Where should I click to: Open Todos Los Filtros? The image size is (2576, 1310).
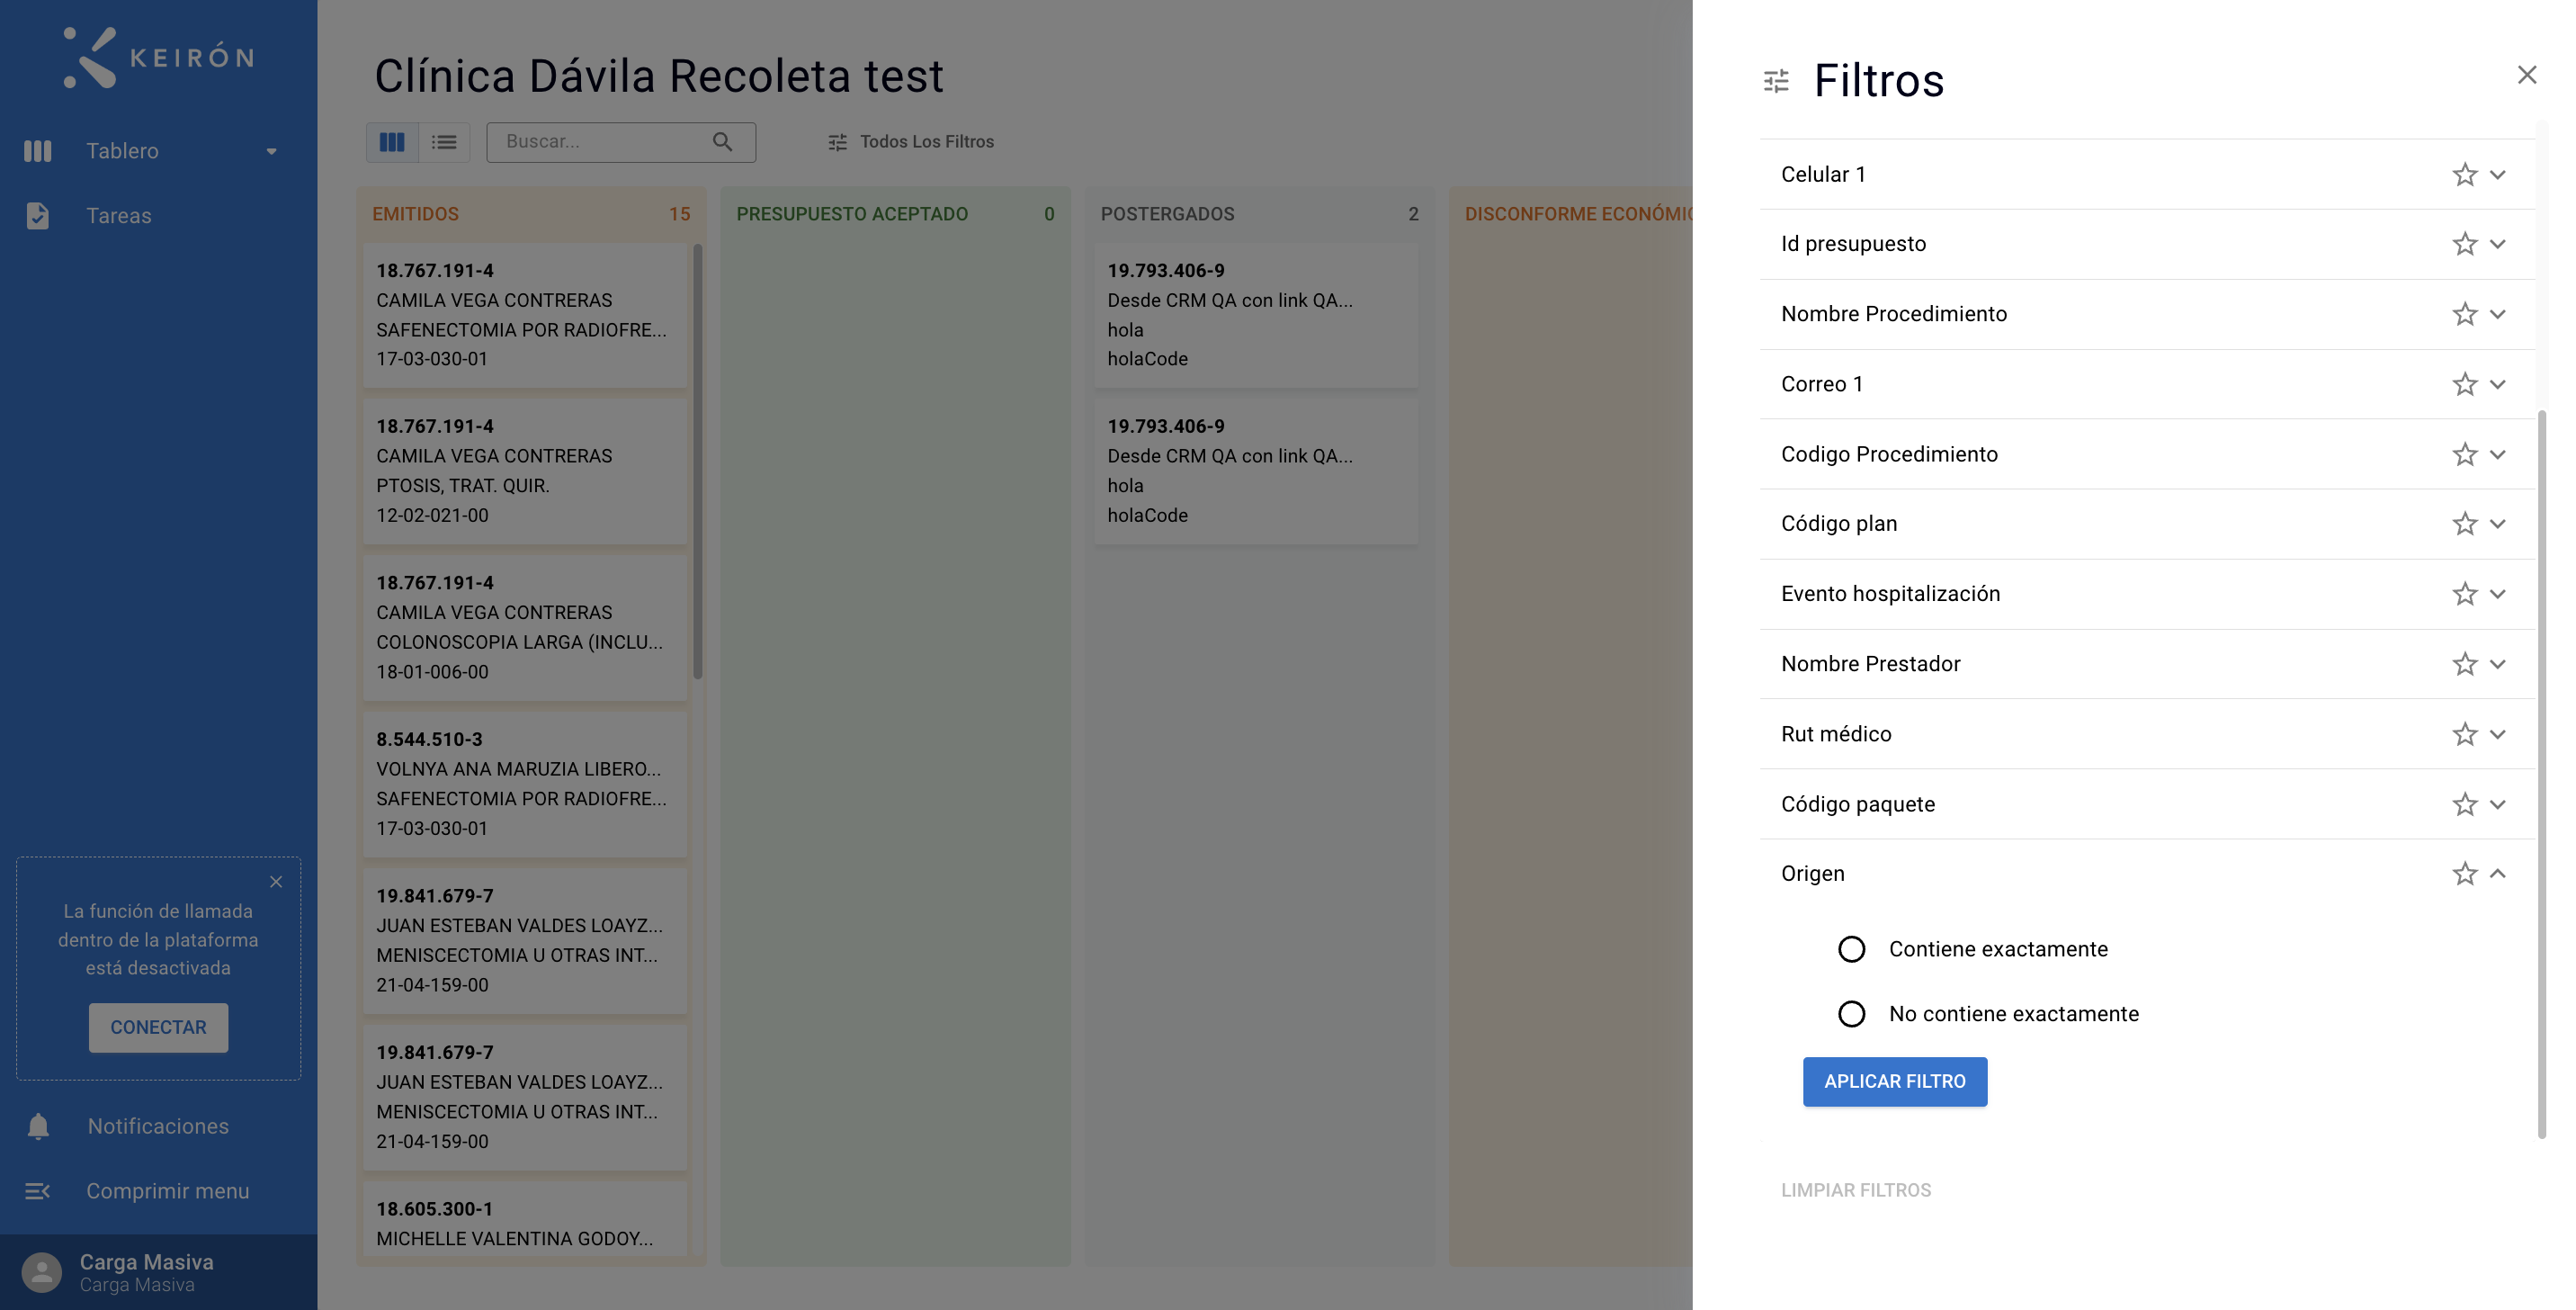pyautogui.click(x=911, y=142)
